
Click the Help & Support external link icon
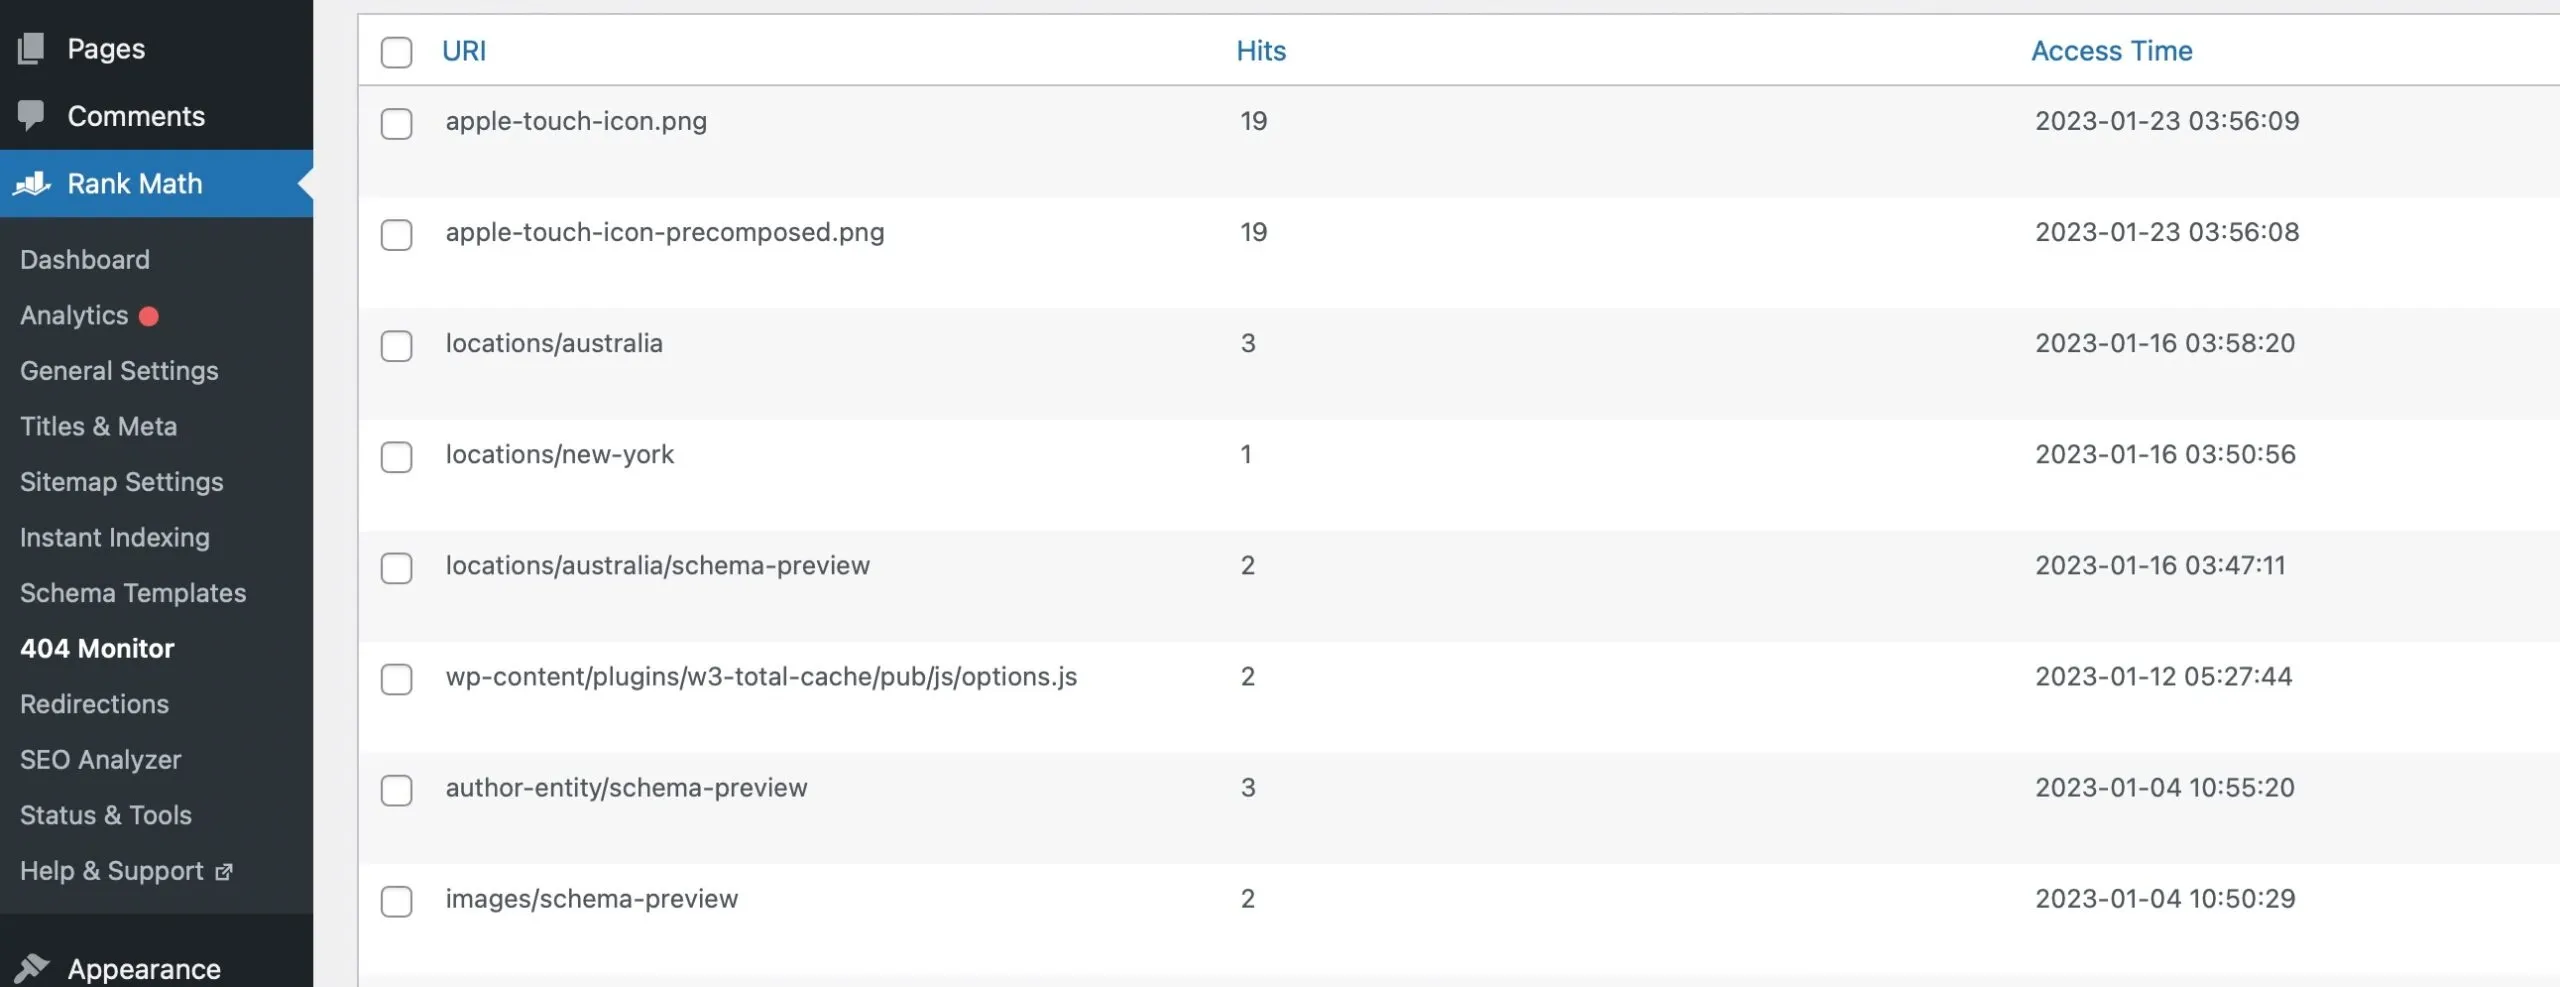[x=224, y=872]
